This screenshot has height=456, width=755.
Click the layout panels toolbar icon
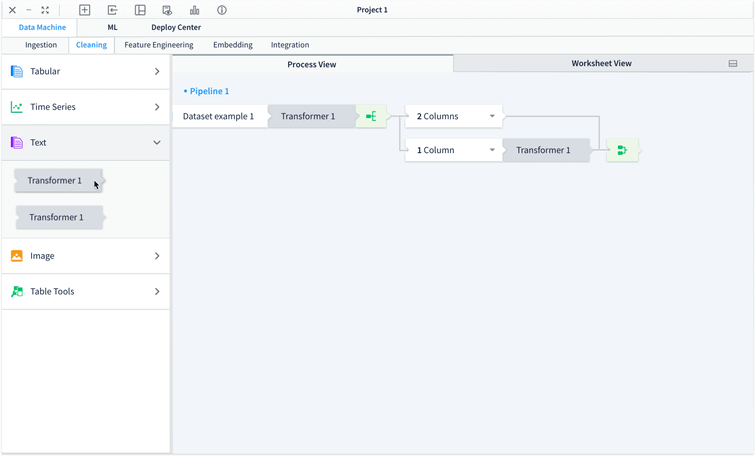140,10
